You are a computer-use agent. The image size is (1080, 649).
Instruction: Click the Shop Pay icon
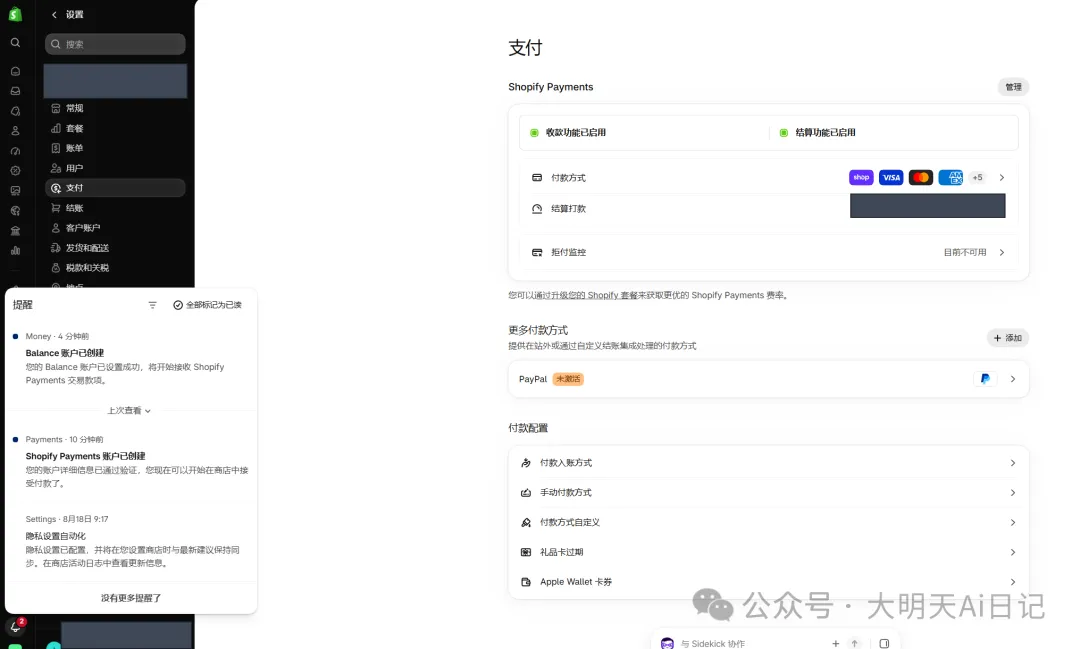(861, 178)
